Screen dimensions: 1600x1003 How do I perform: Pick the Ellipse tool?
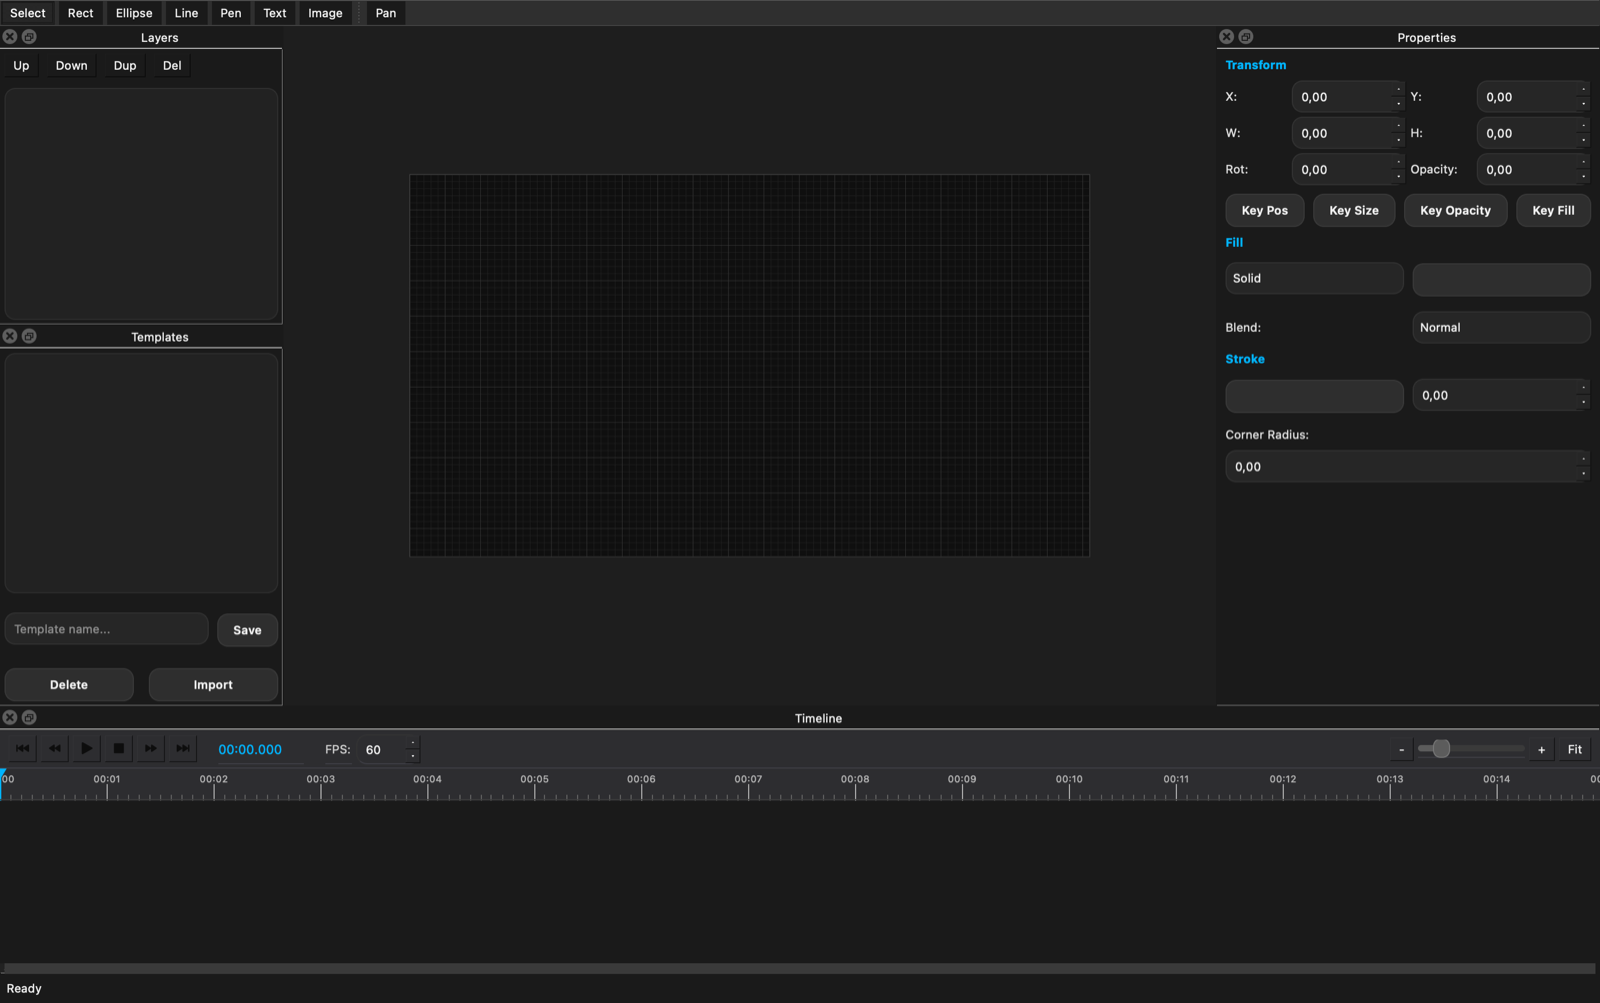coord(134,13)
